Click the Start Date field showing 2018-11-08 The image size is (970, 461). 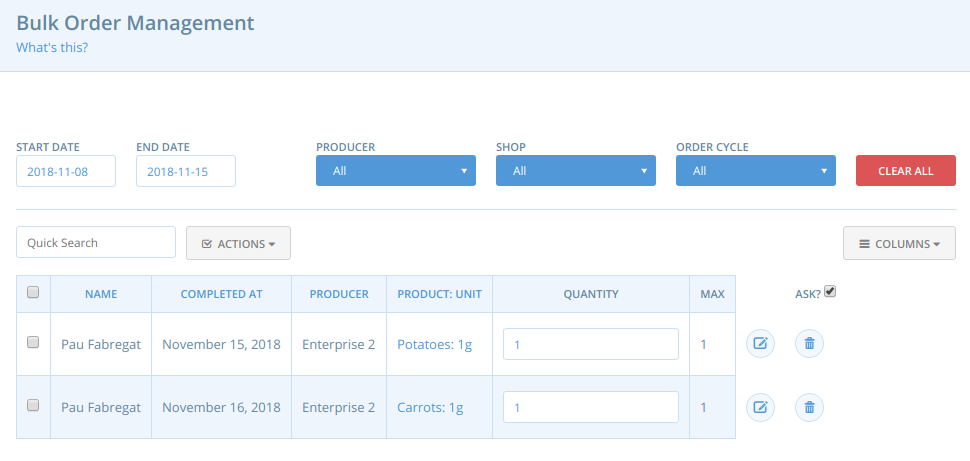coord(66,171)
